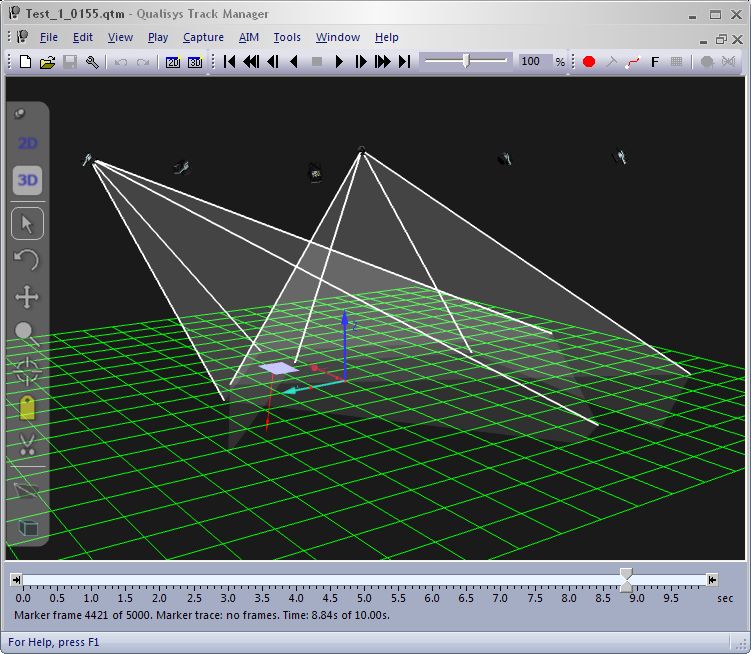Image resolution: width=751 pixels, height=654 pixels.
Task: Pick the zoom magnifier tool
Action: (27, 334)
